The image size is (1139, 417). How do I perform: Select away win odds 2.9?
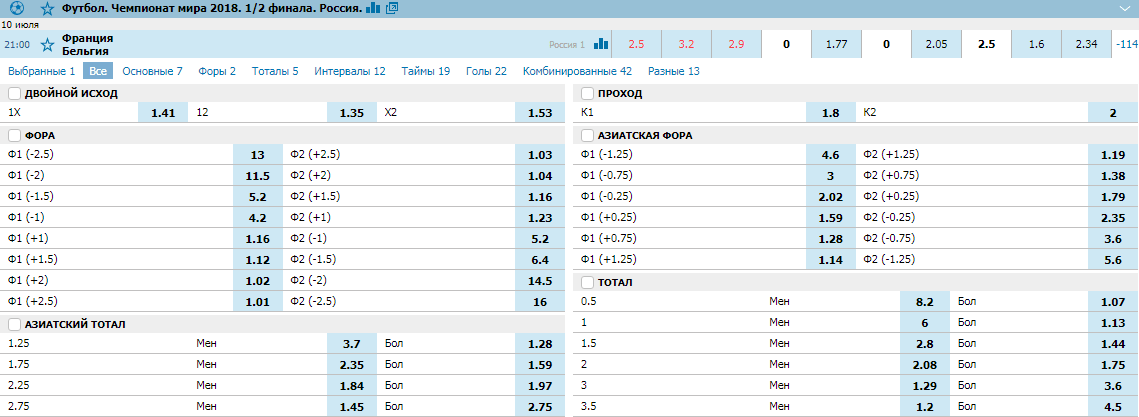pos(736,44)
